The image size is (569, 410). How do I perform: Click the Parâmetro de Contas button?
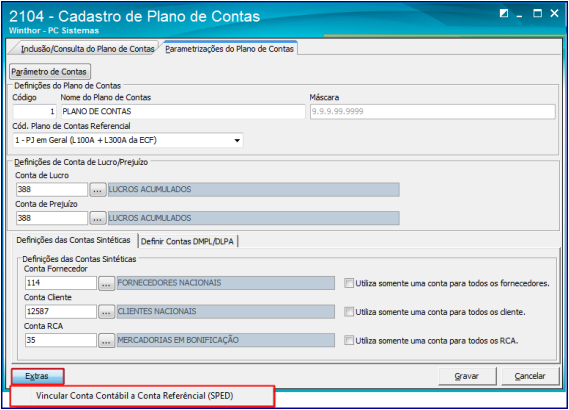pyautogui.click(x=49, y=72)
